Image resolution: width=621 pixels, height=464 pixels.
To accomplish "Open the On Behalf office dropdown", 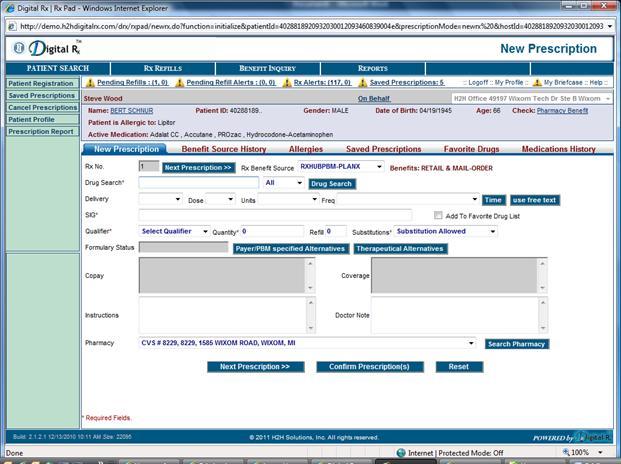I will coord(607,99).
